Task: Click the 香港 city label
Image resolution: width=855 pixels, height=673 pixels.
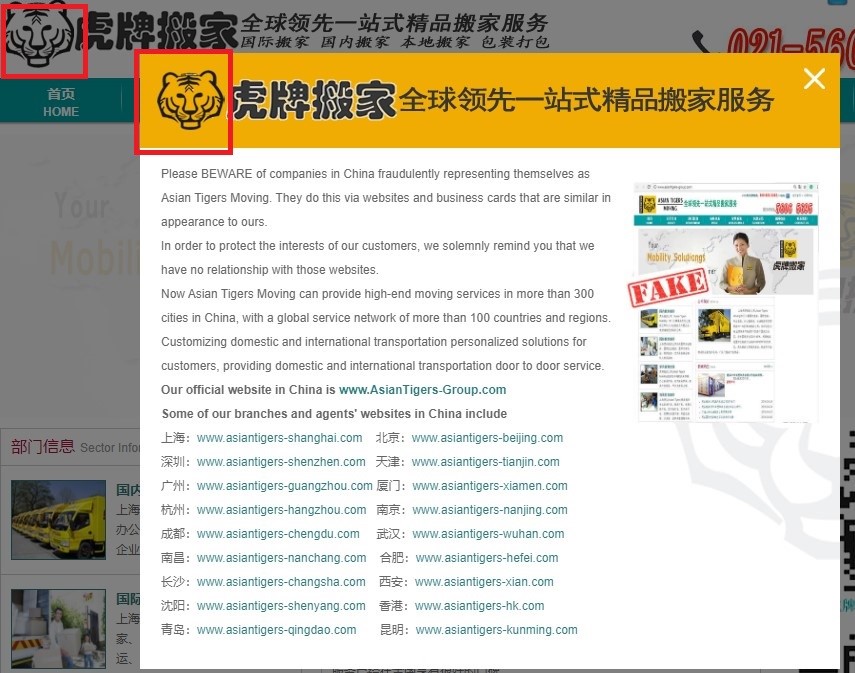Action: (x=390, y=606)
